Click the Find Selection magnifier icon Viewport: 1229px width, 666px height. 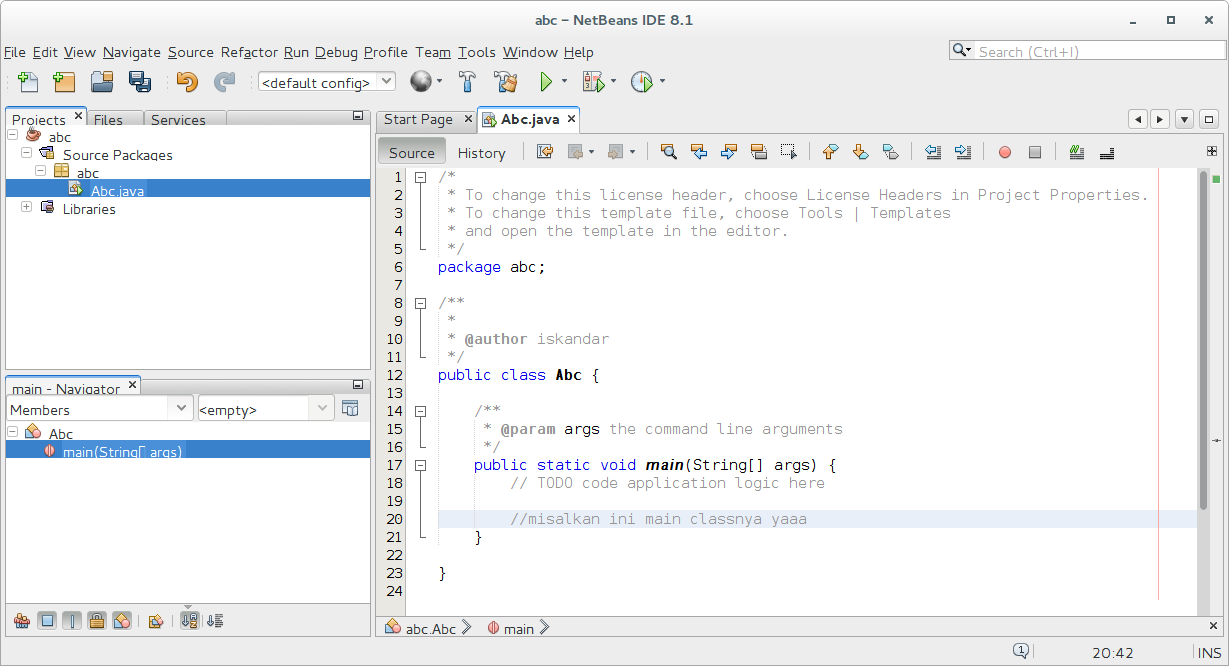pyautogui.click(x=669, y=152)
